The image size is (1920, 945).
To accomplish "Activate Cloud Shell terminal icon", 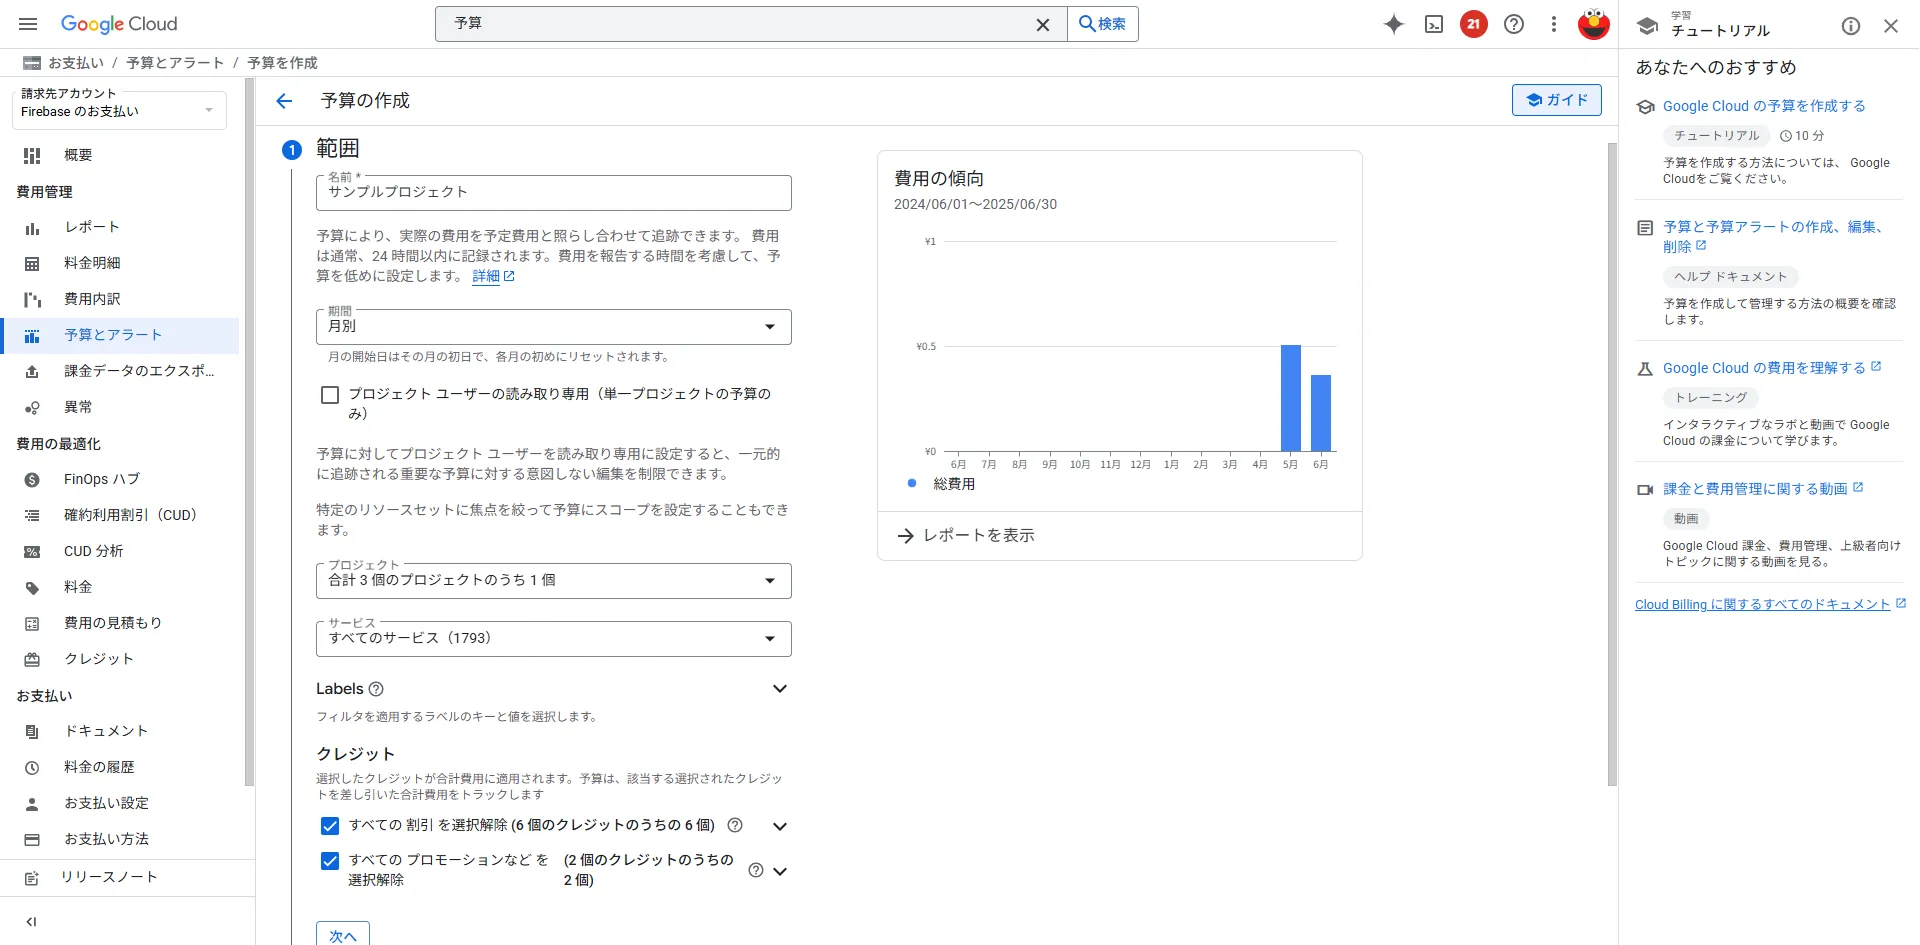I will tap(1433, 24).
